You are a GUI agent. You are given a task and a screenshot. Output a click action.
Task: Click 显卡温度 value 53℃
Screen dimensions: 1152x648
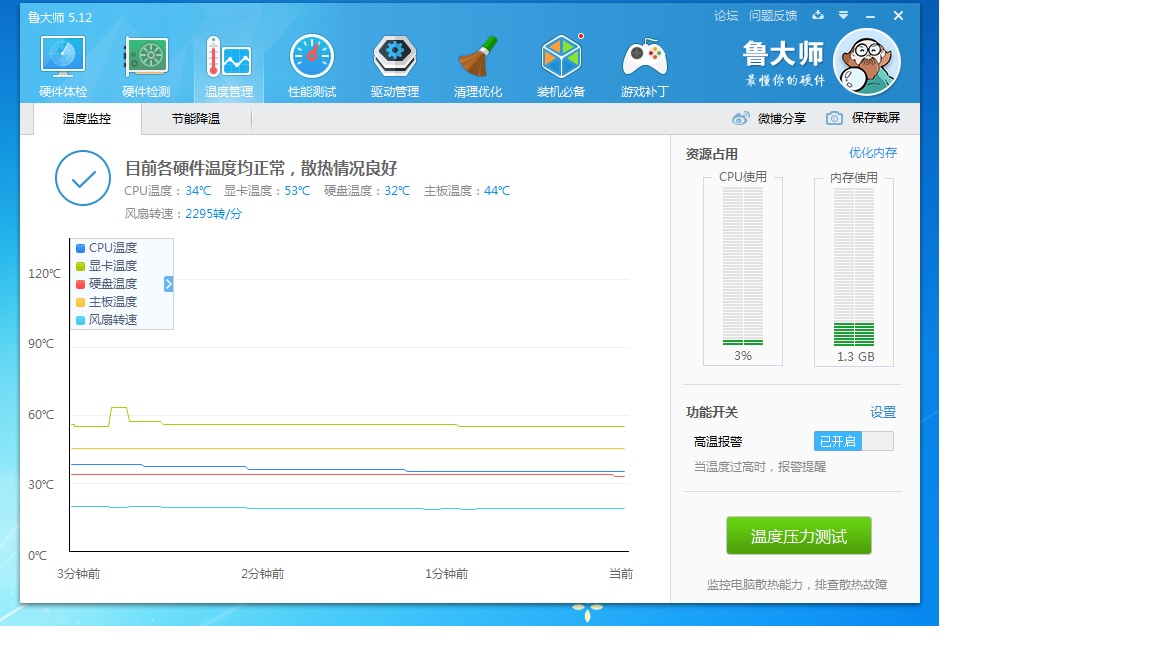pyautogui.click(x=298, y=190)
